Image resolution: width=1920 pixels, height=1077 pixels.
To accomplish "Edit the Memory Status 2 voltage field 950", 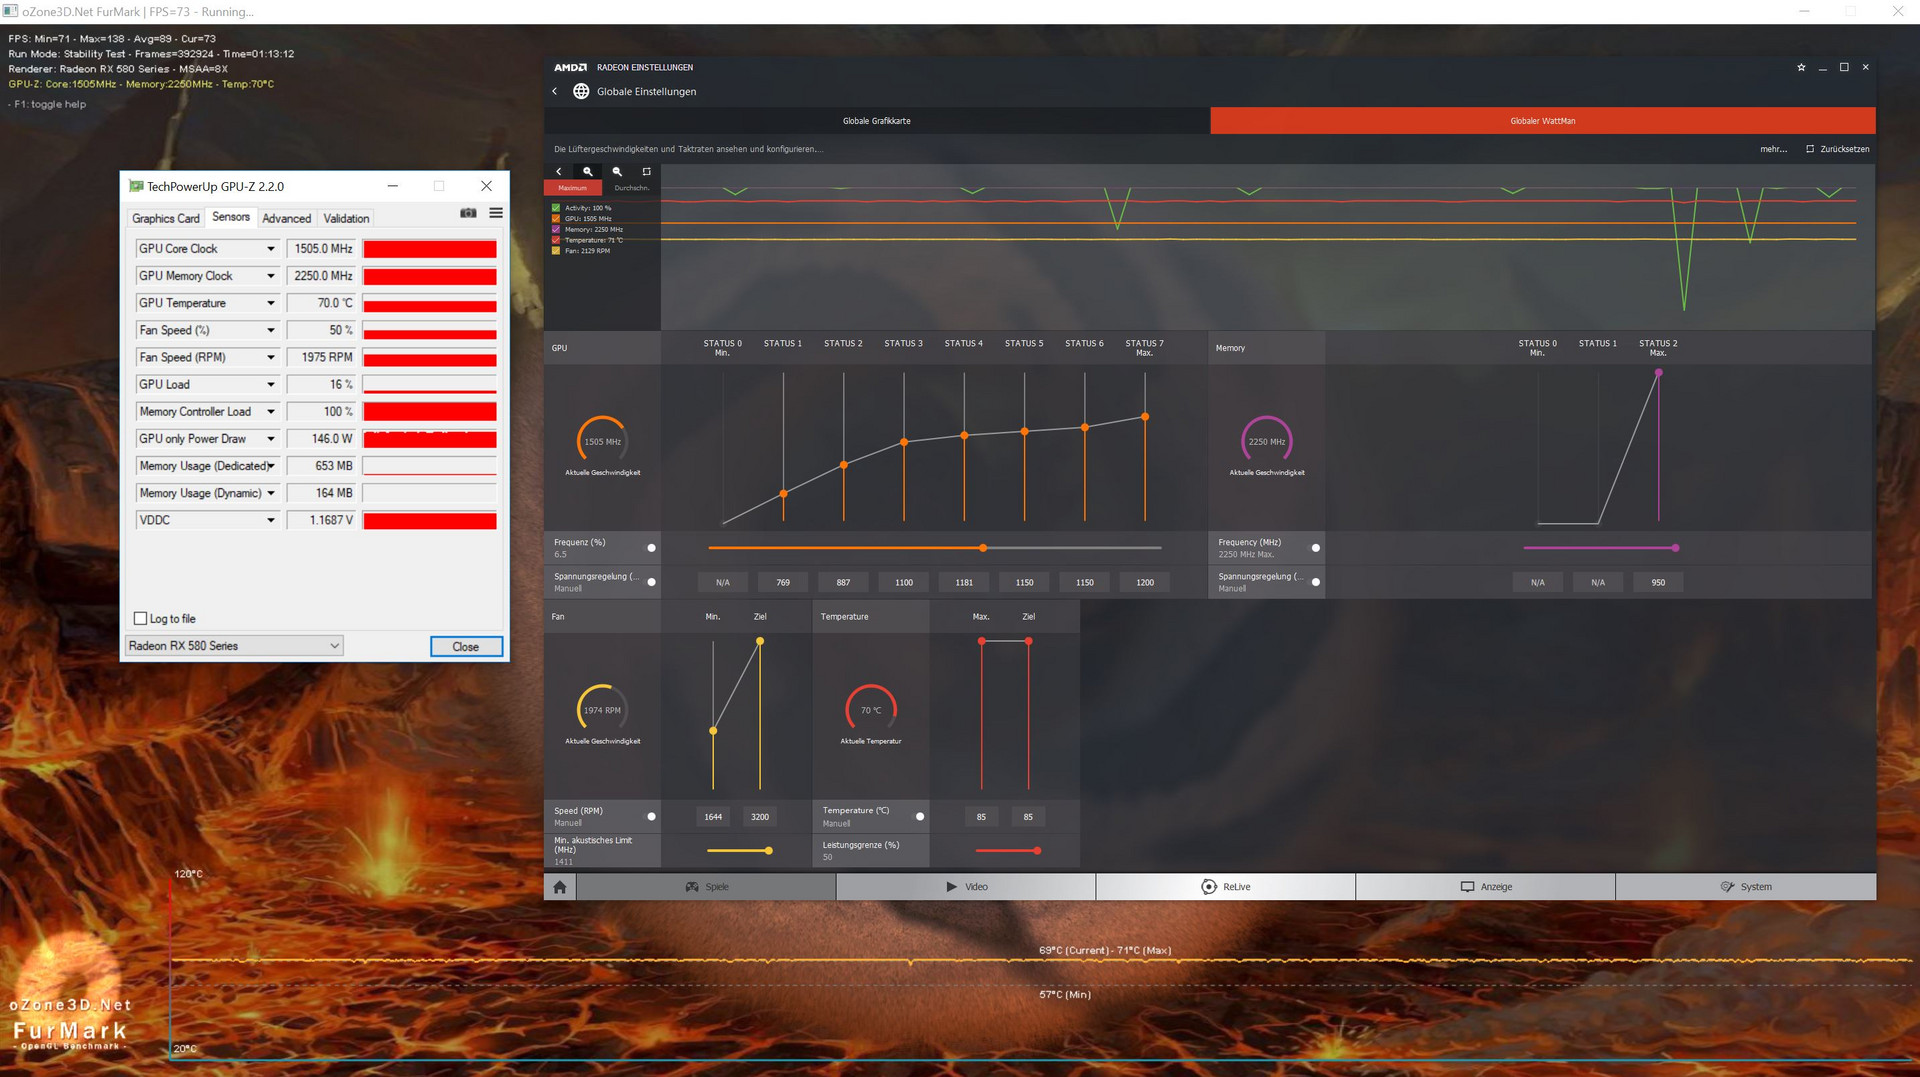I will click(x=1658, y=582).
